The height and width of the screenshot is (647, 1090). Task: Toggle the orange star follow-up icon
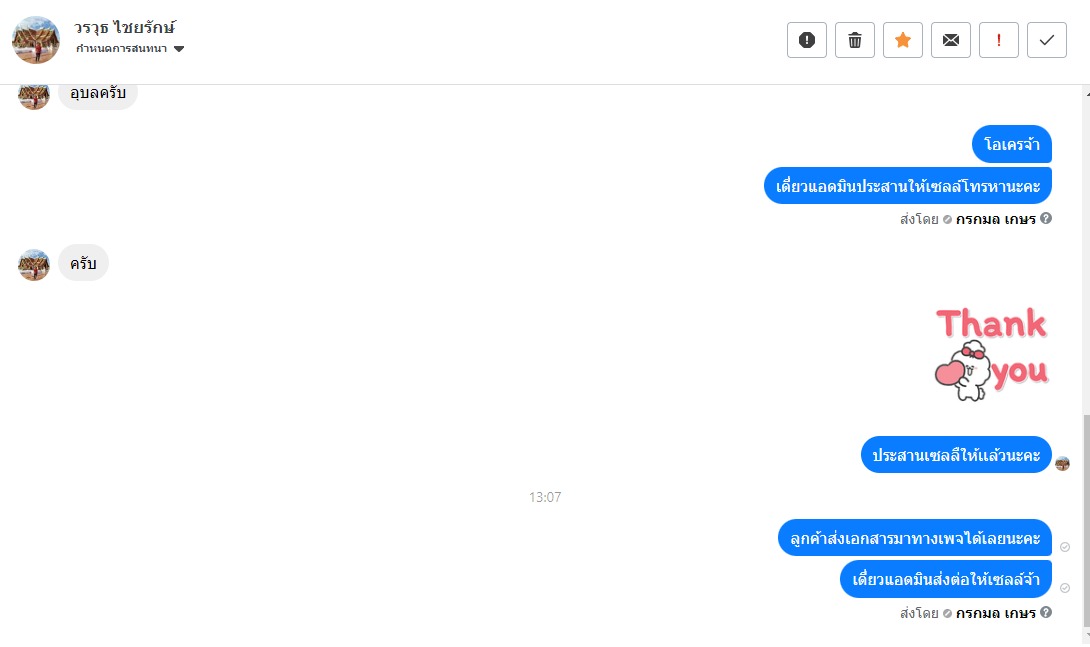[902, 40]
